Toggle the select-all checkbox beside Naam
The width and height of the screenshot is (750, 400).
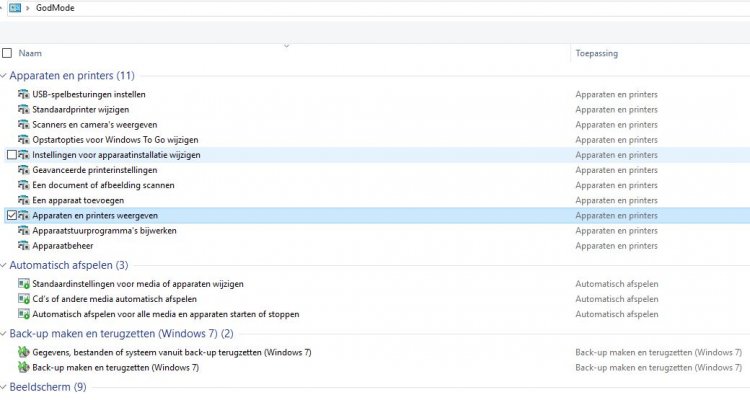8,52
